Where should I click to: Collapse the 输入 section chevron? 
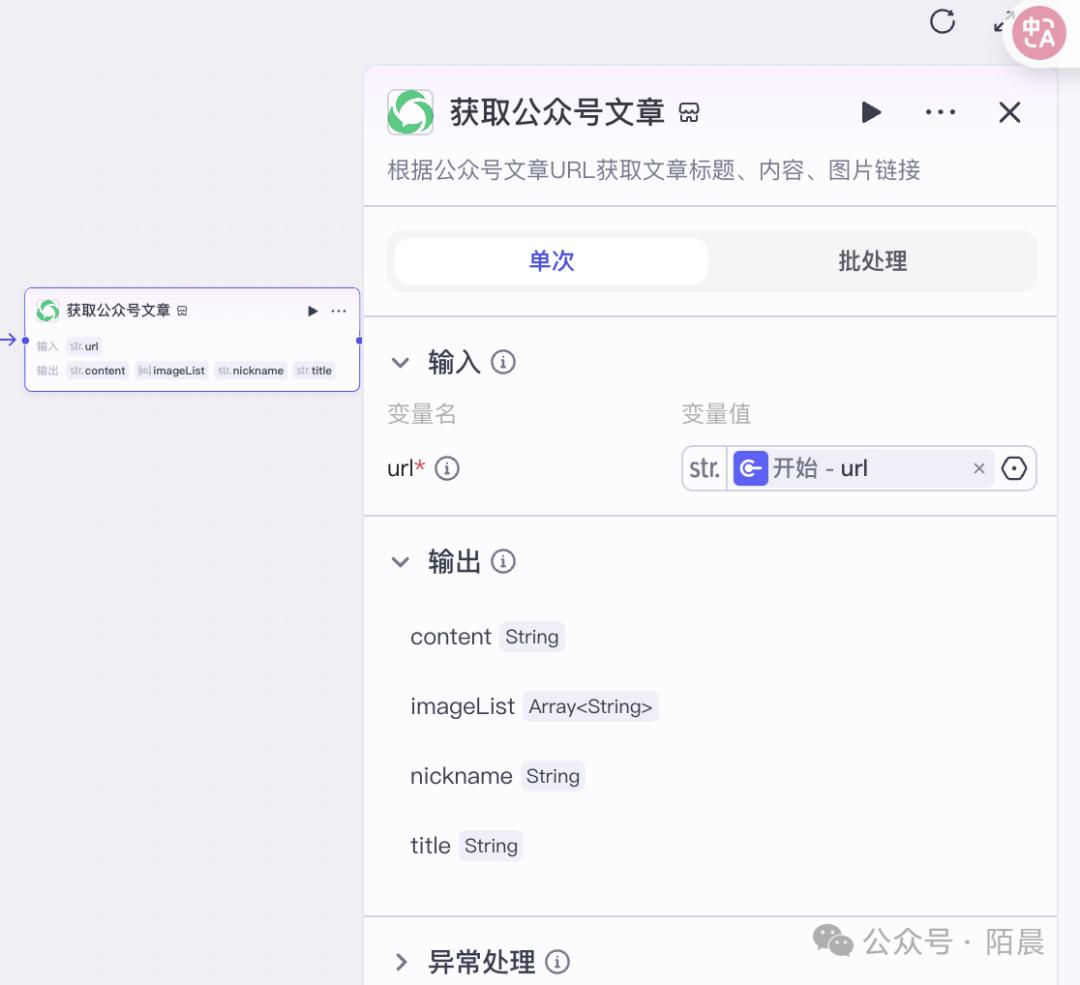[x=400, y=362]
